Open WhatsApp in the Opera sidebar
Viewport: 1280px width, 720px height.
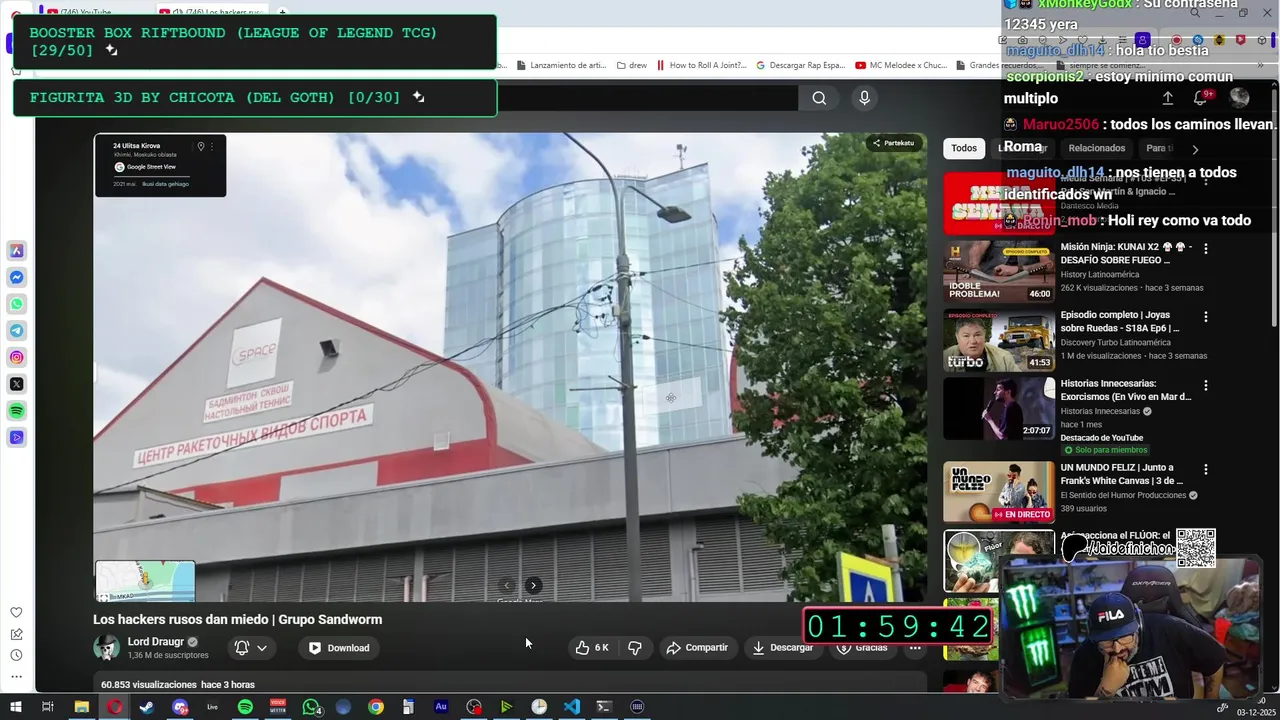click(x=17, y=304)
